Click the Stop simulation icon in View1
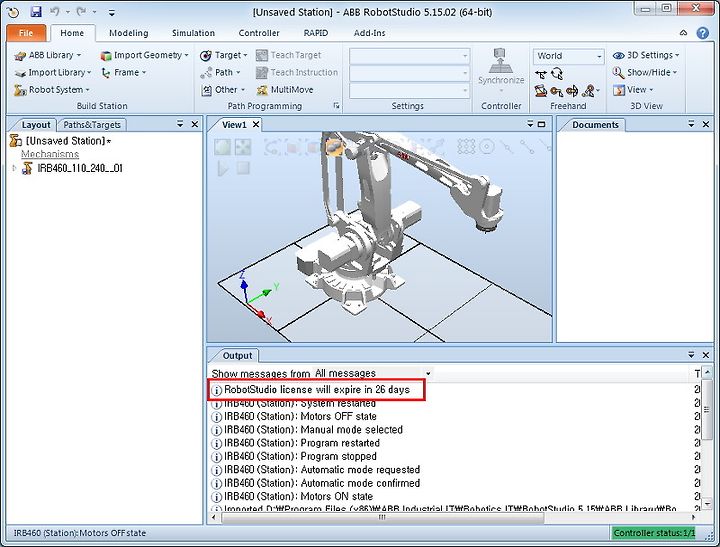The width and height of the screenshot is (720, 547). point(243,169)
